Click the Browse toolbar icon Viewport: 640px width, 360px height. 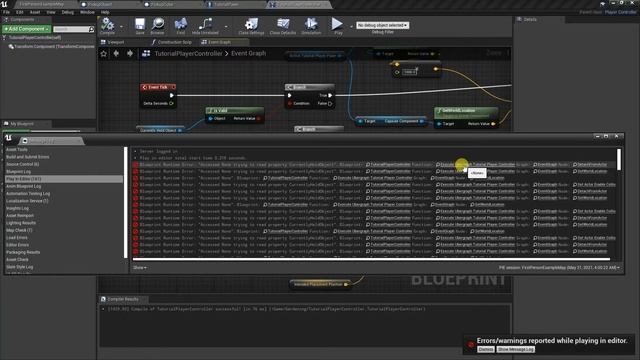(158, 26)
